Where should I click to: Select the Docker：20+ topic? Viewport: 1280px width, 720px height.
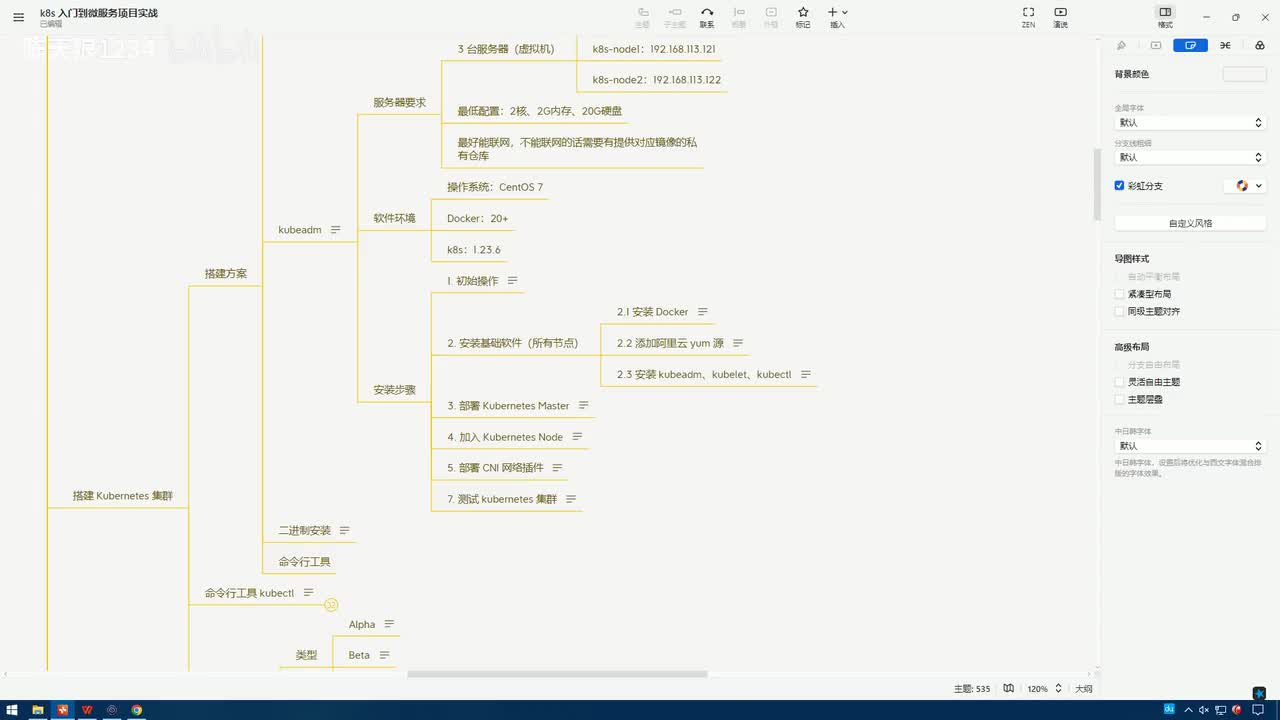pos(478,218)
